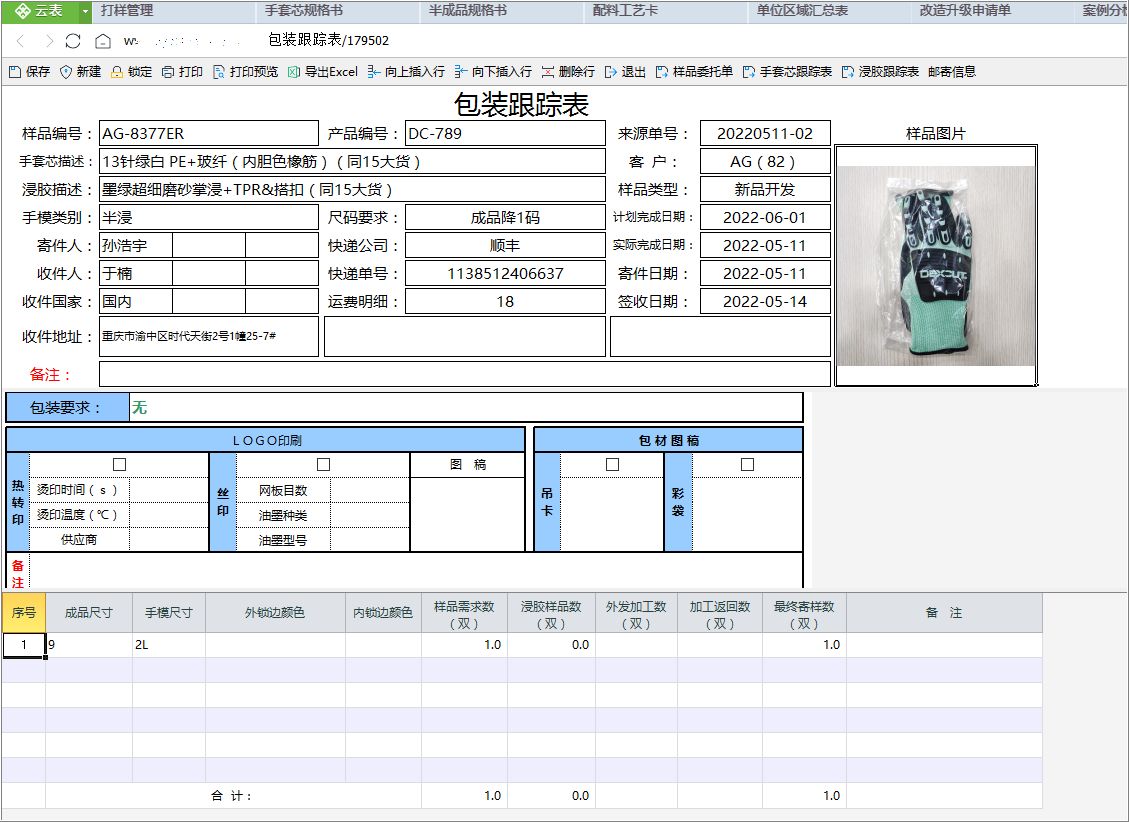Click the refresh icon beside navigation arrows

point(73,41)
